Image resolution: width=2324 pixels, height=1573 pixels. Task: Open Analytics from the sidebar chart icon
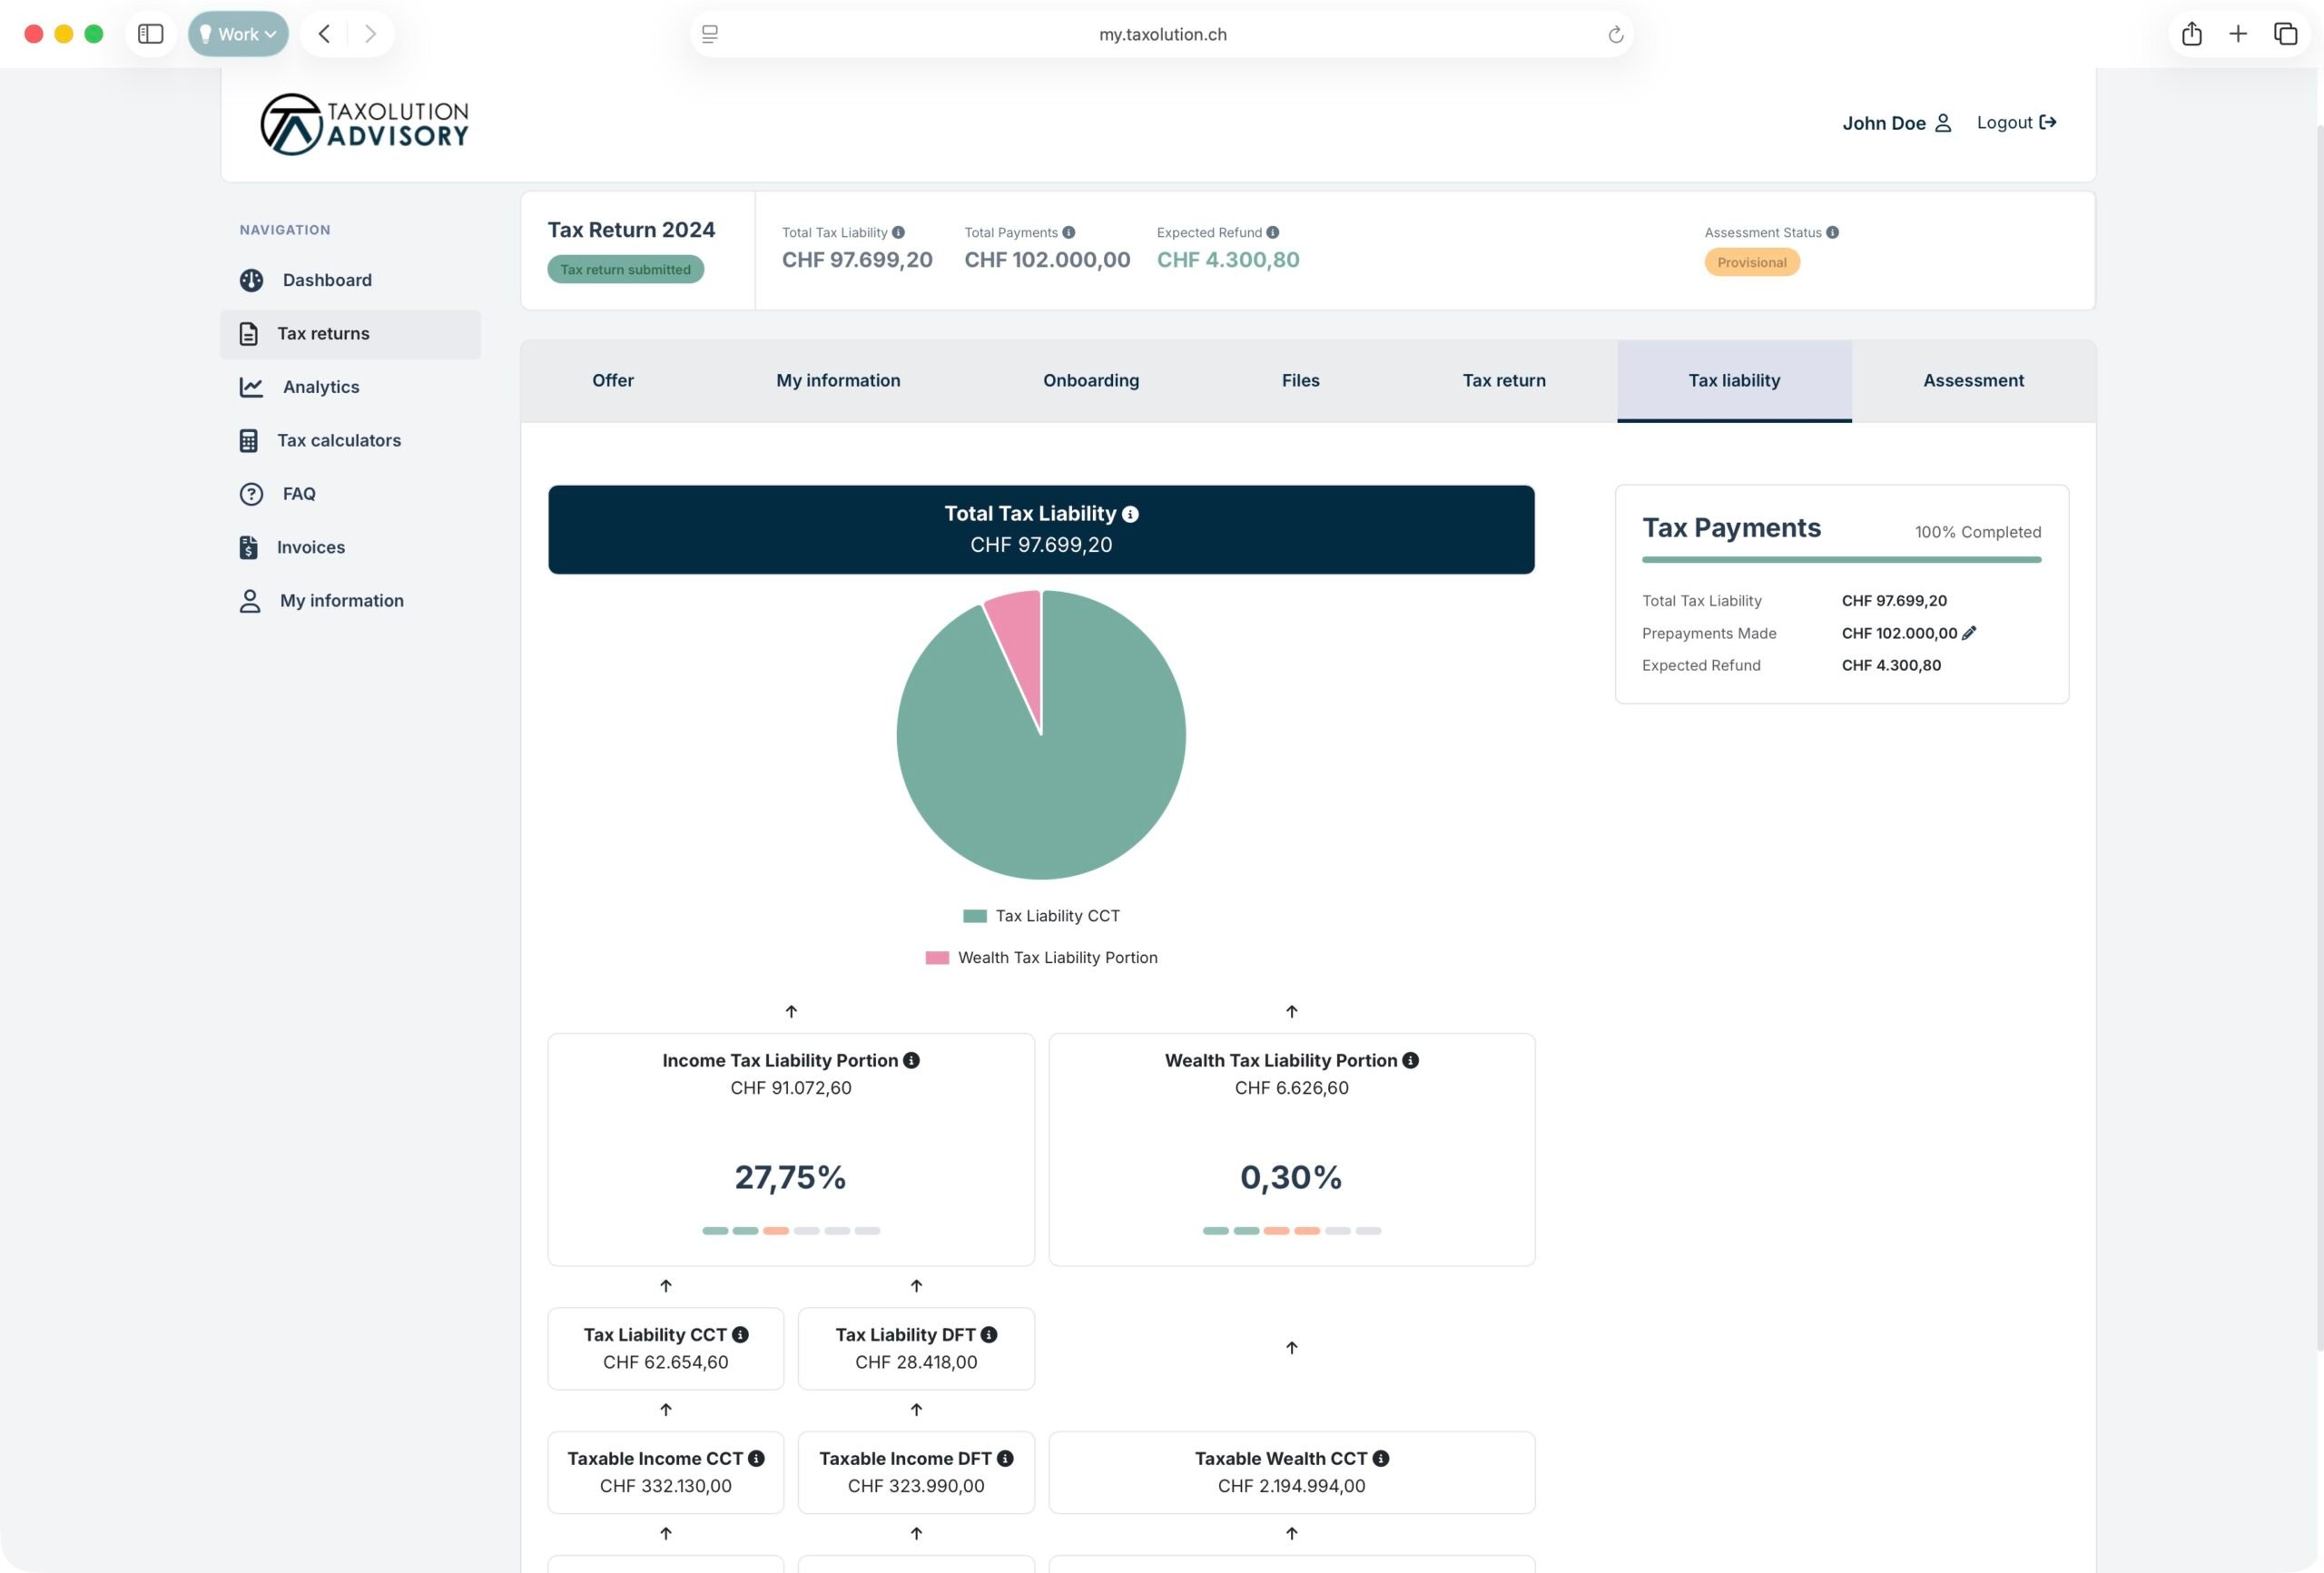(x=251, y=387)
